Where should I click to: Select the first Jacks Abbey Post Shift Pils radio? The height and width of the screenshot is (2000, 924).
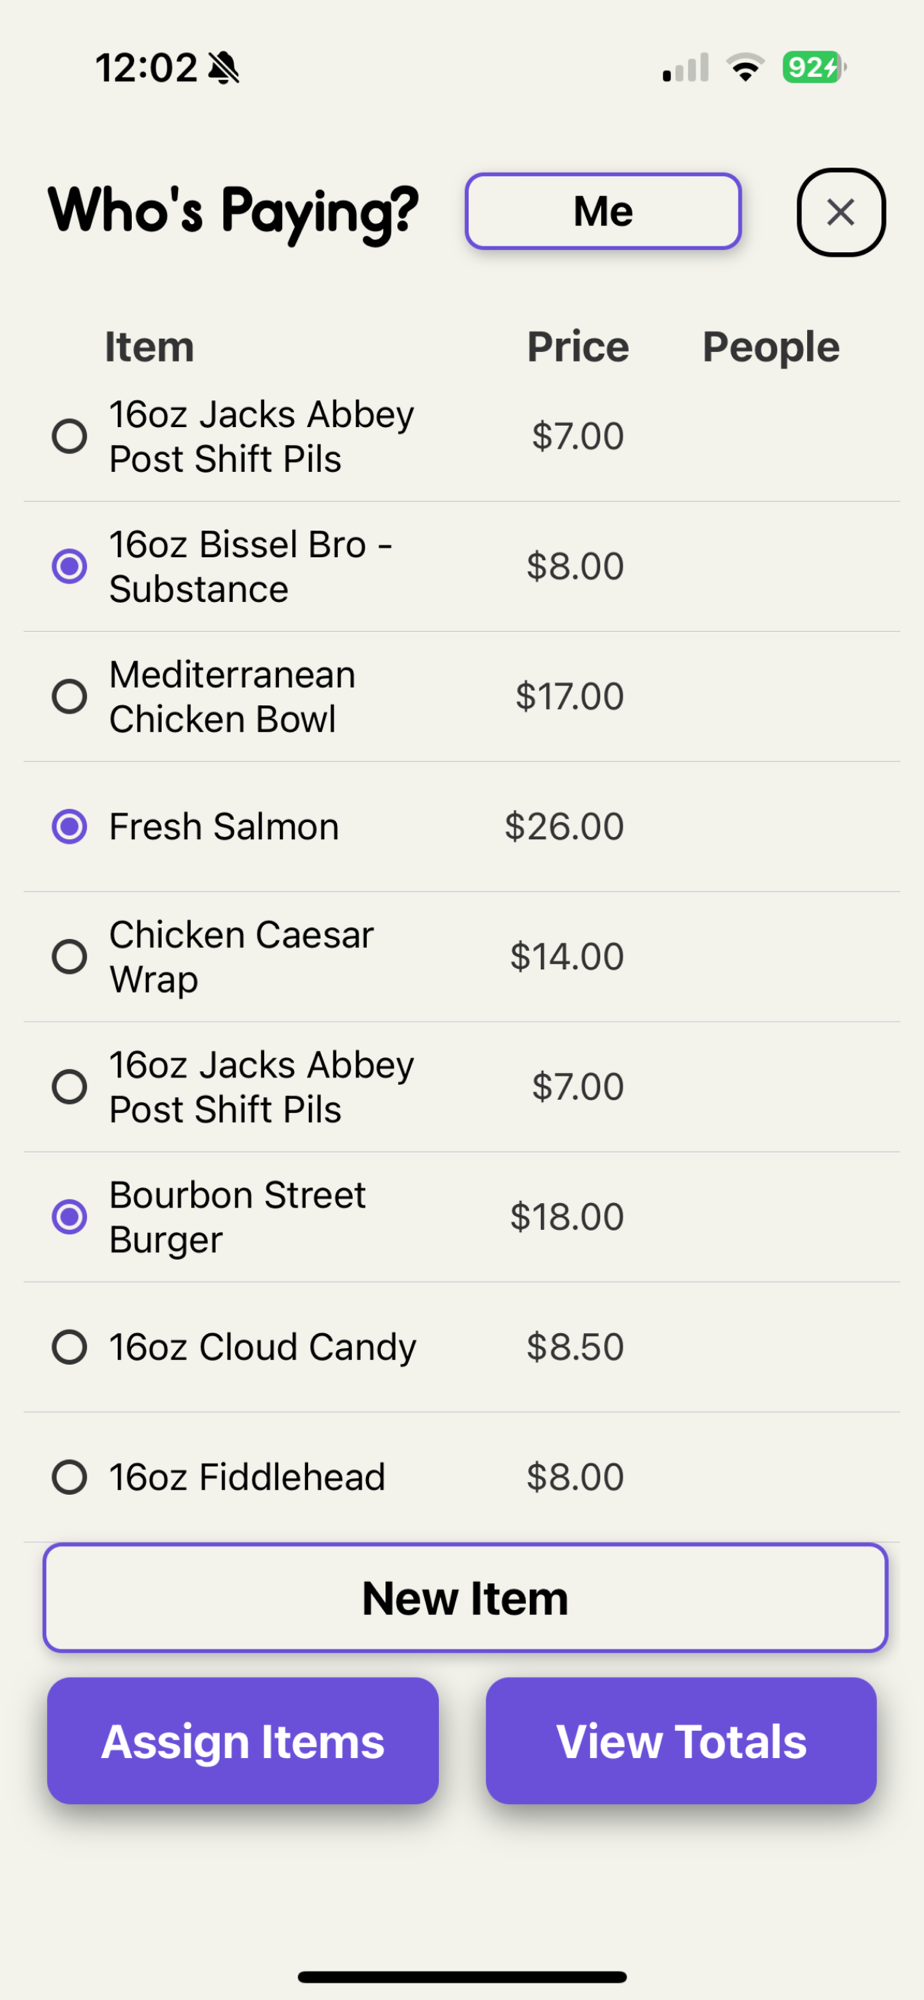pyautogui.click(x=69, y=436)
